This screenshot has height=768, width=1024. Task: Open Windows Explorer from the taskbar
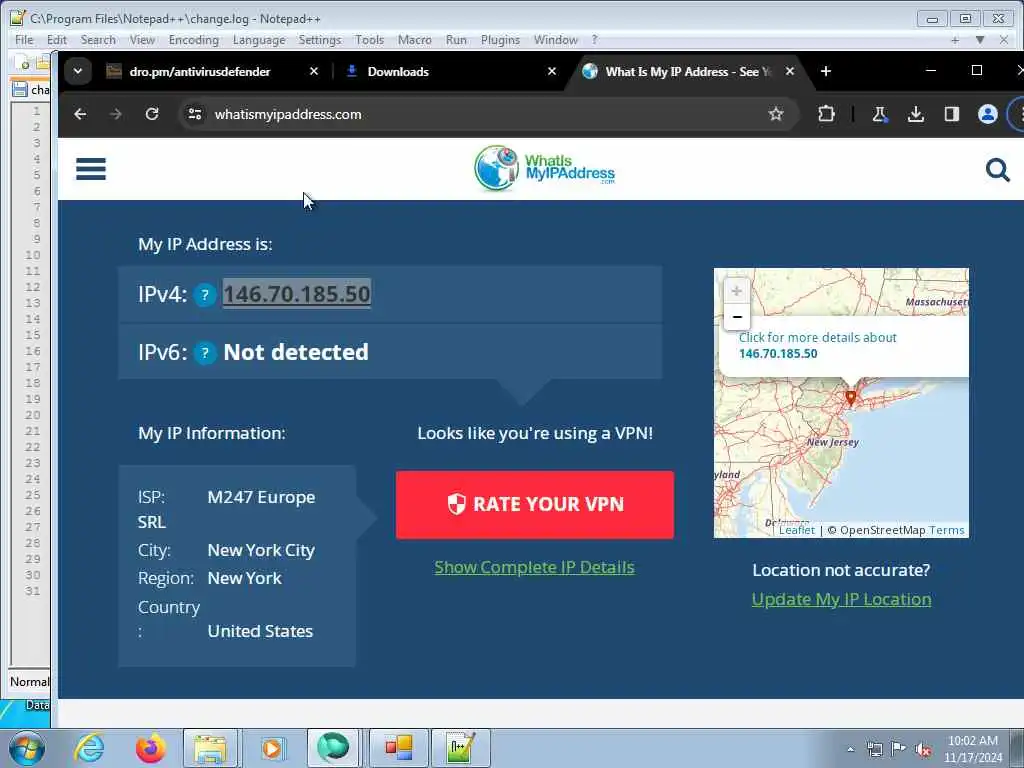point(210,748)
